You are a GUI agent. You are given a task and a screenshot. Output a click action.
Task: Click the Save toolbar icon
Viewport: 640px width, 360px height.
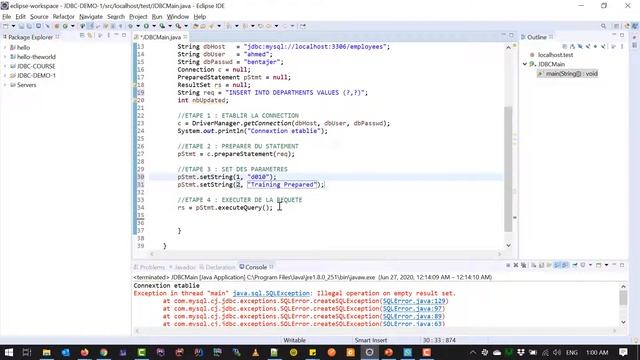(x=21, y=26)
